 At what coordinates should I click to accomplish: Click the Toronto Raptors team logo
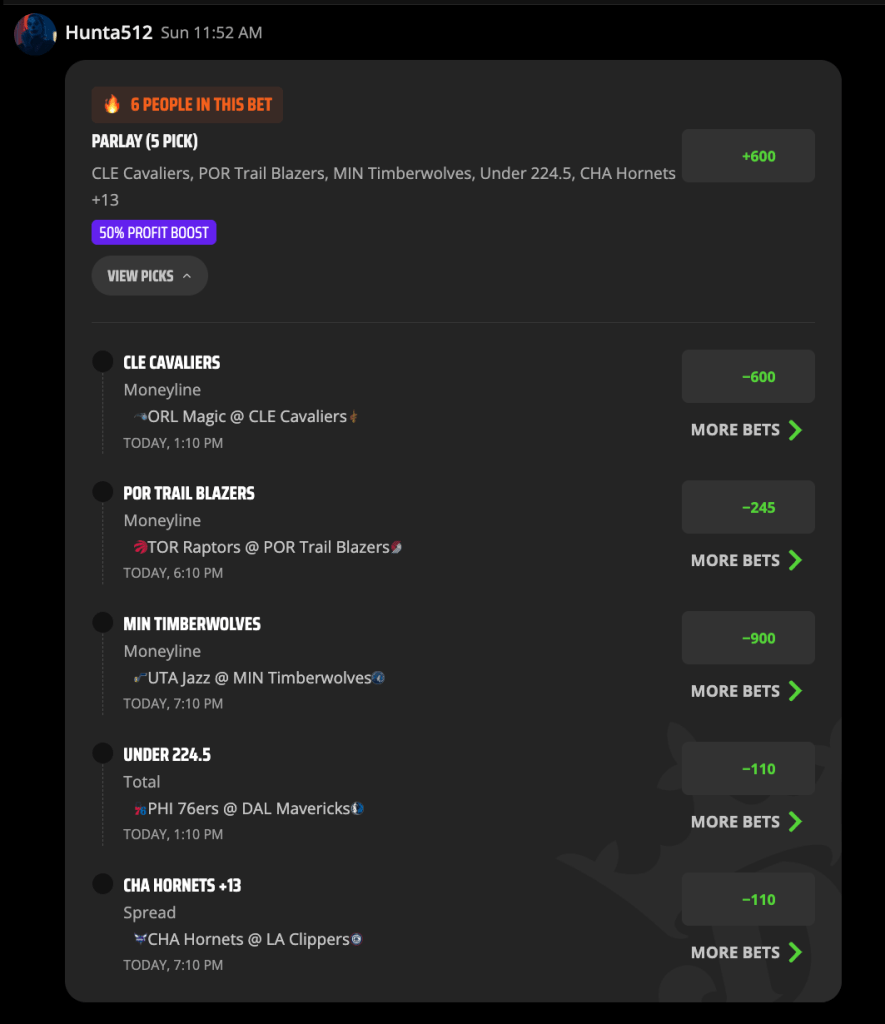[140, 547]
